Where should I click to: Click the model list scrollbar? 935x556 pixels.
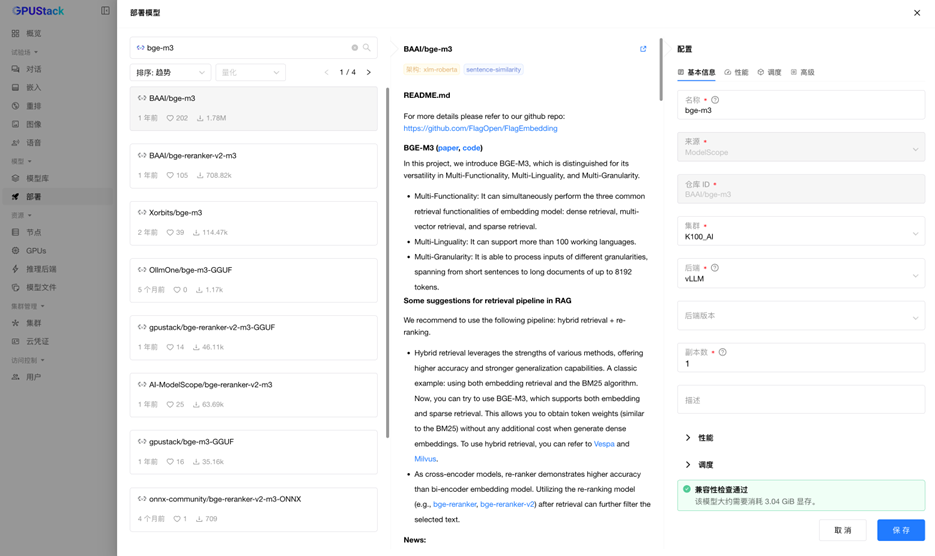tap(388, 262)
